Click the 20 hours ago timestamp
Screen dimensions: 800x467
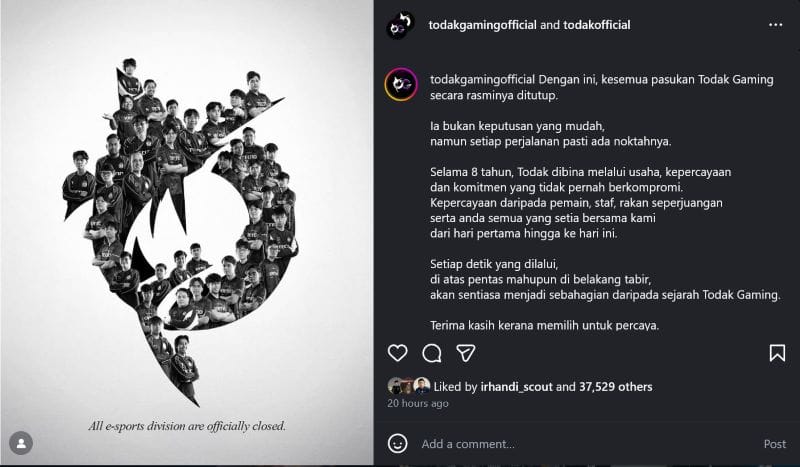(418, 403)
